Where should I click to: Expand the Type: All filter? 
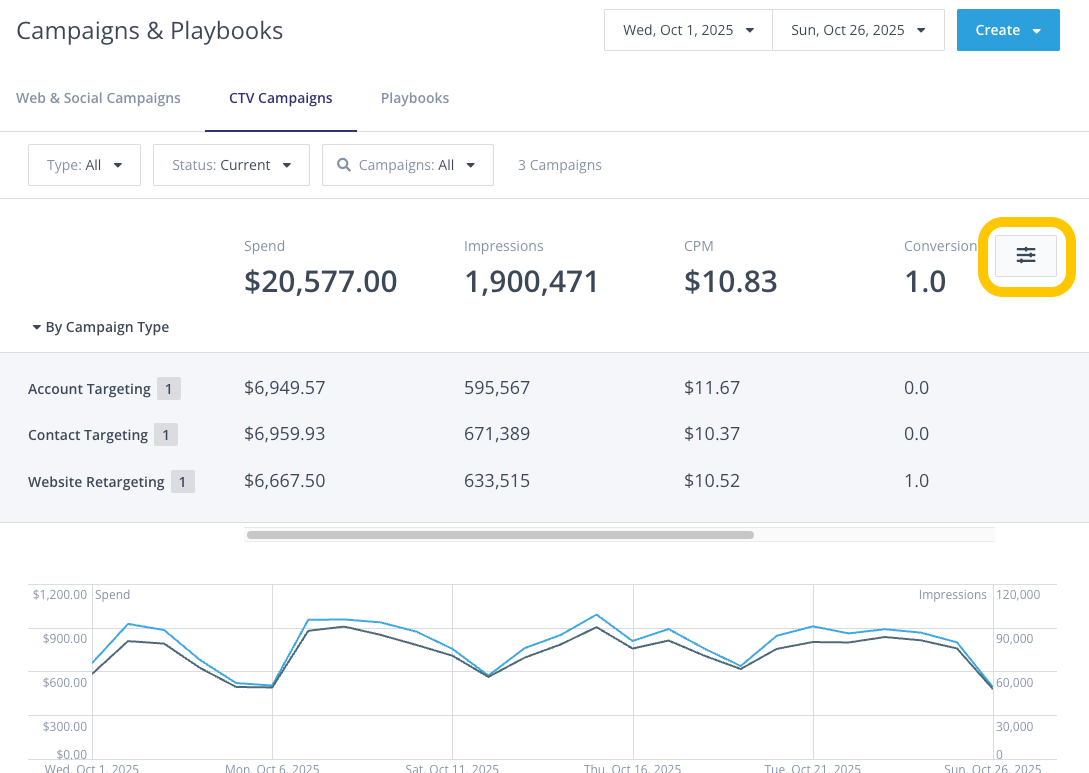[84, 165]
